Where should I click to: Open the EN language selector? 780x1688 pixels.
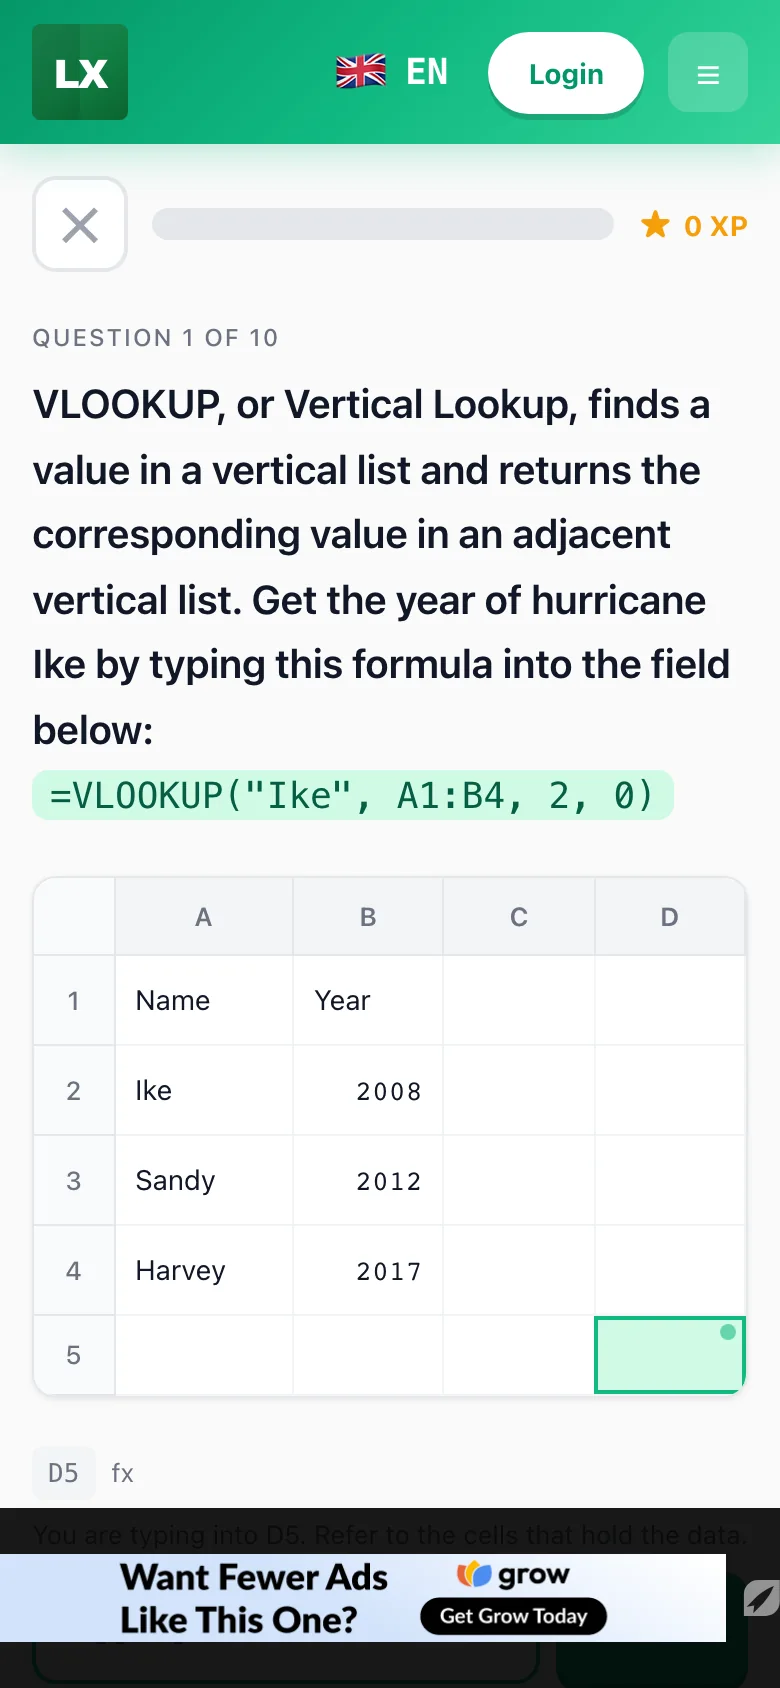point(427,72)
